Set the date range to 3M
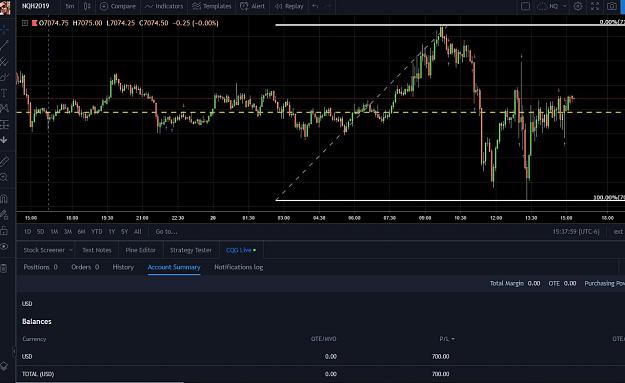 68,232
